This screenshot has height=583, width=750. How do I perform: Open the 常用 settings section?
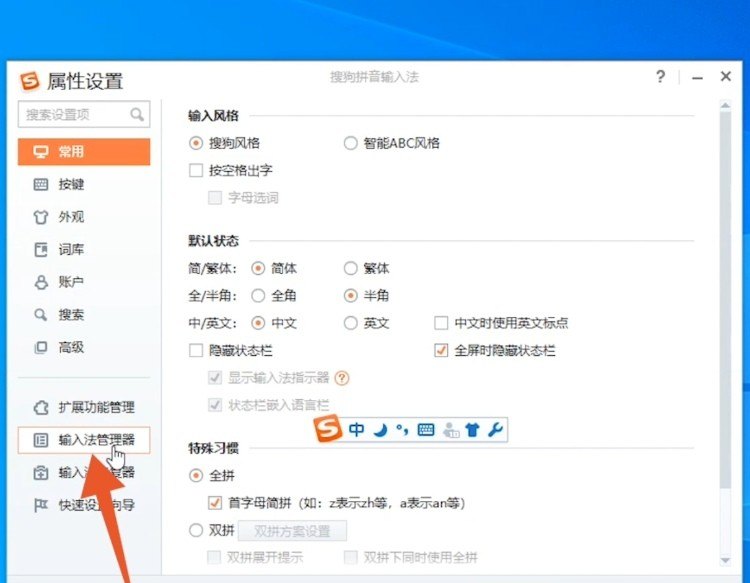click(84, 152)
